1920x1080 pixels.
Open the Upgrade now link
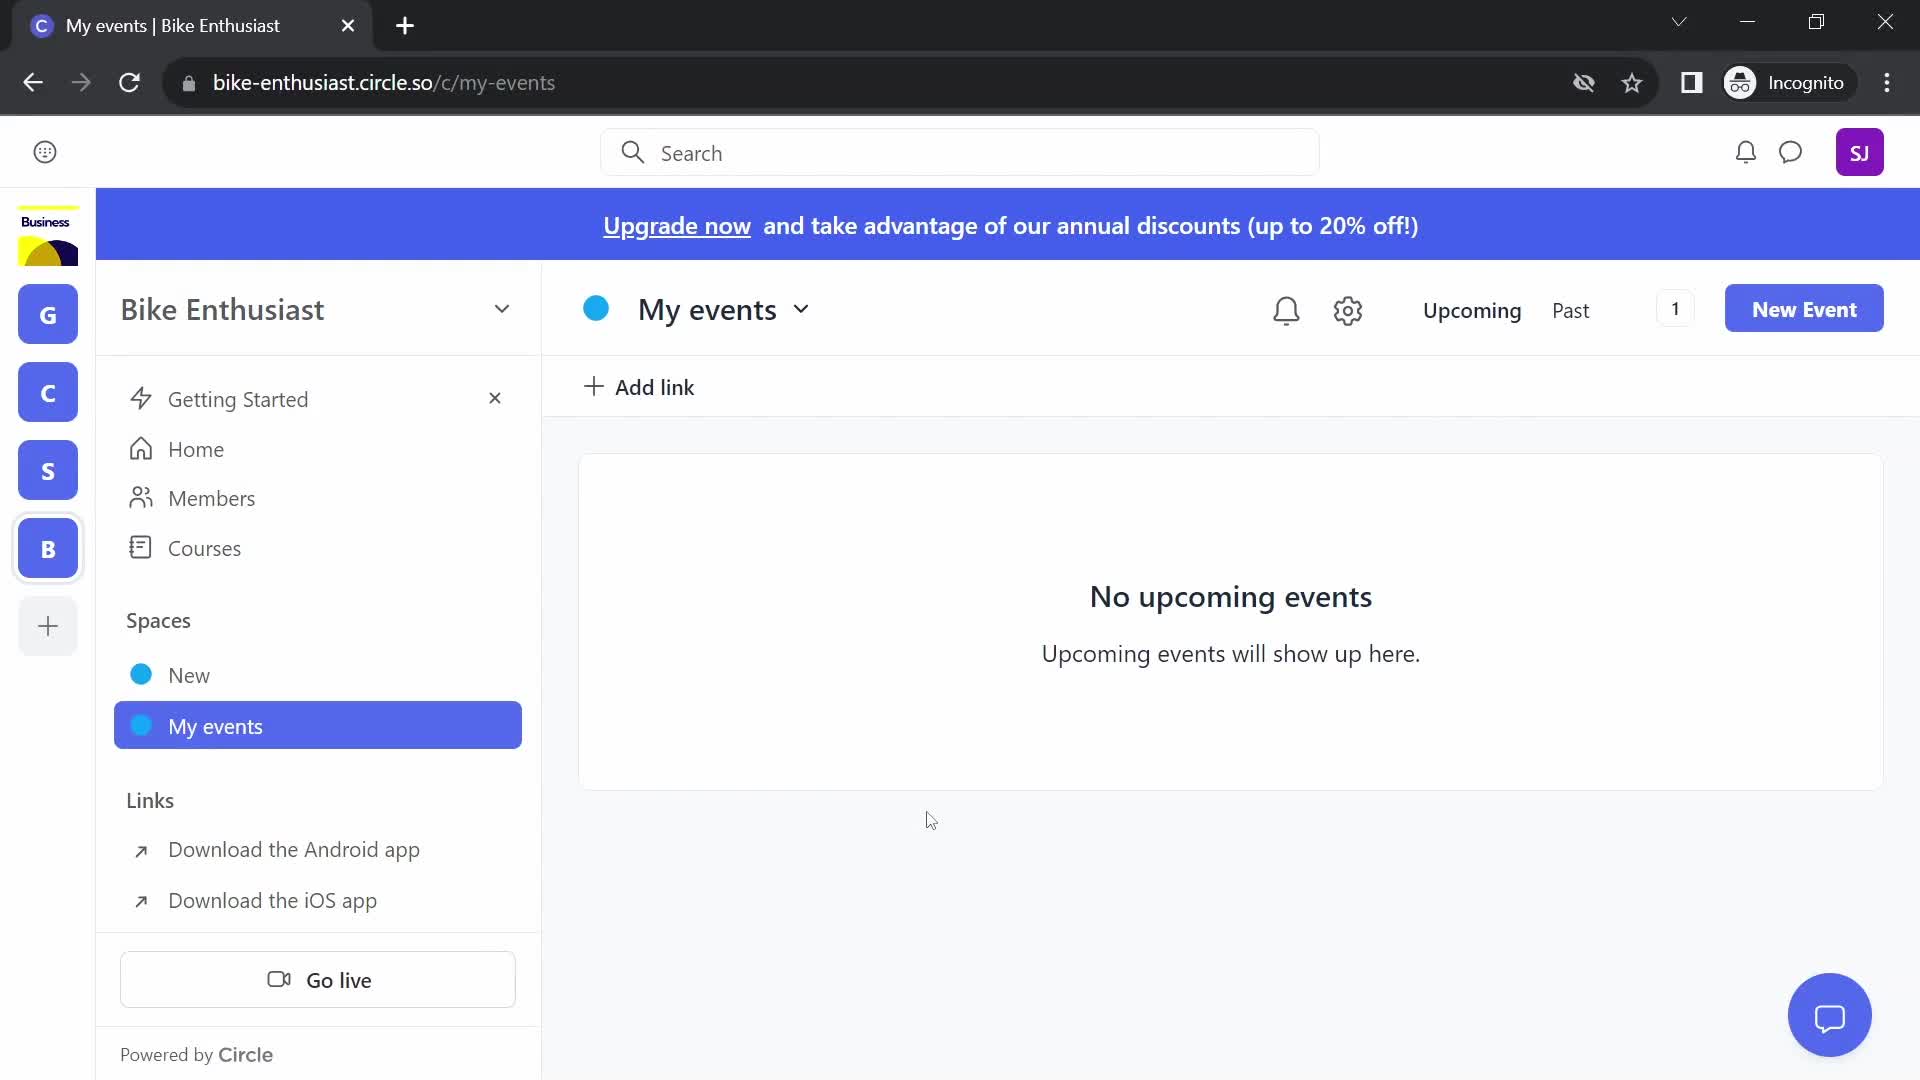coord(676,224)
